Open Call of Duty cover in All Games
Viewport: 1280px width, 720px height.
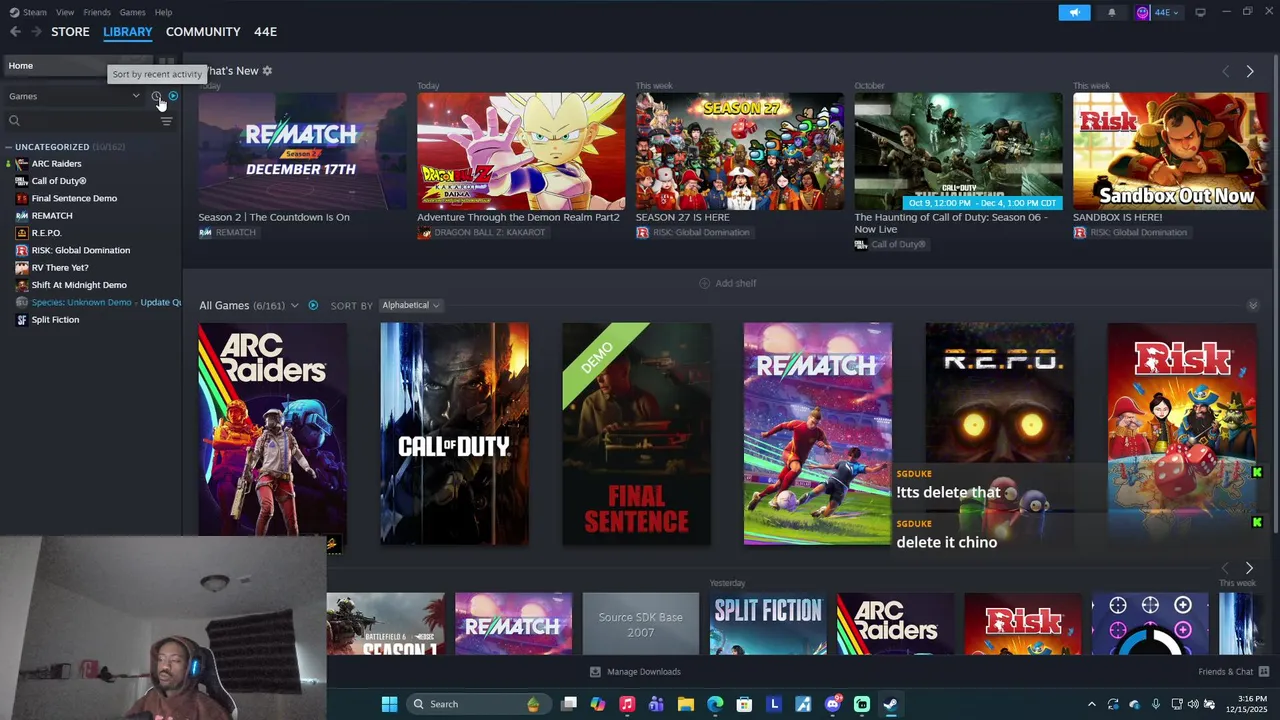point(454,434)
